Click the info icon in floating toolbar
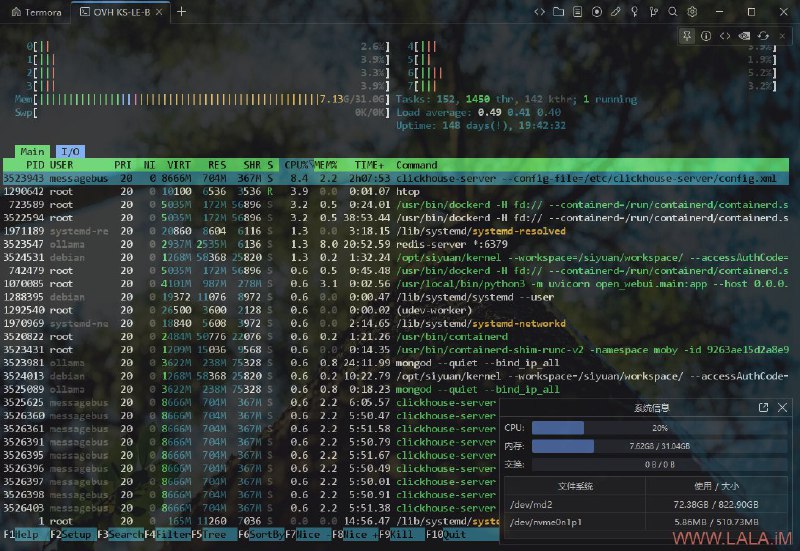Image resolution: width=800 pixels, height=551 pixels. click(706, 36)
